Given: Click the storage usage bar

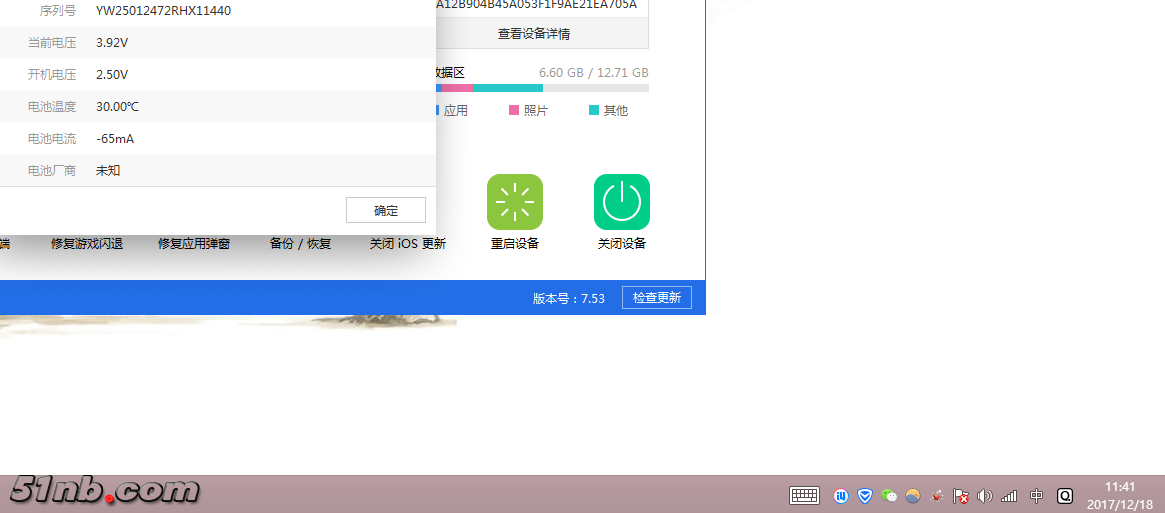Looking at the screenshot, I should tap(541, 88).
